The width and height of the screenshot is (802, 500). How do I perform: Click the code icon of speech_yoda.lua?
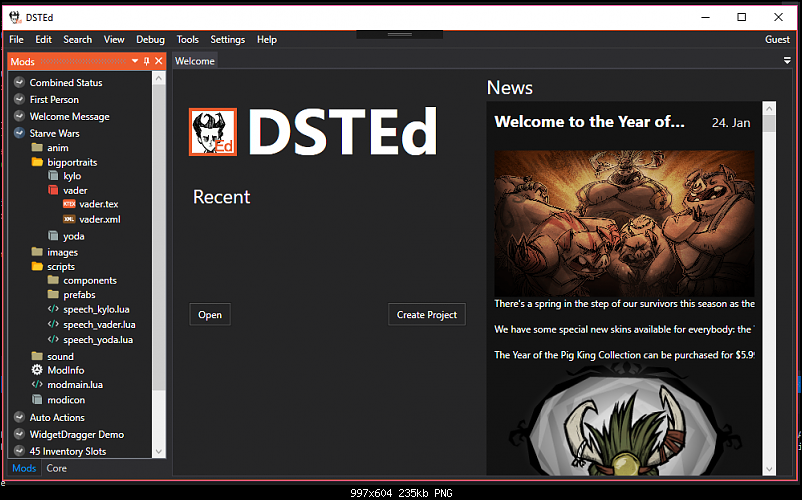[x=53, y=339]
